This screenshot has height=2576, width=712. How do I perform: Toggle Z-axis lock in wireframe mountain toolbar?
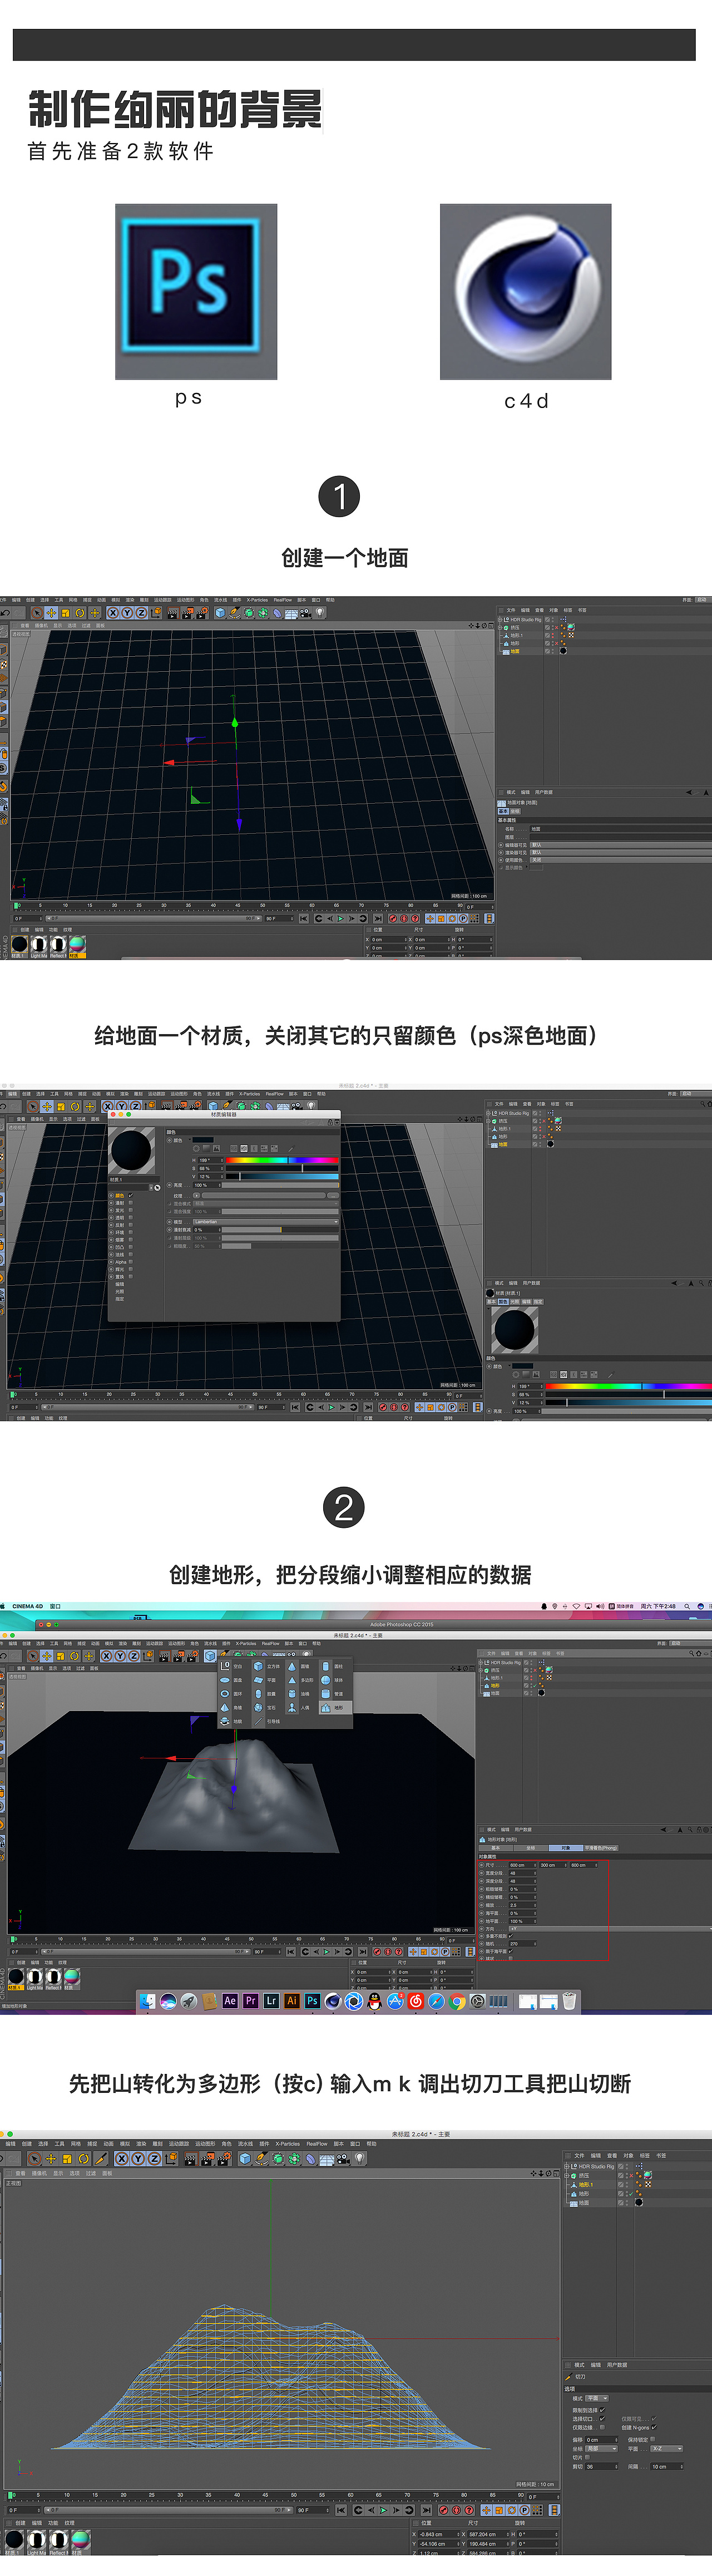(154, 2159)
